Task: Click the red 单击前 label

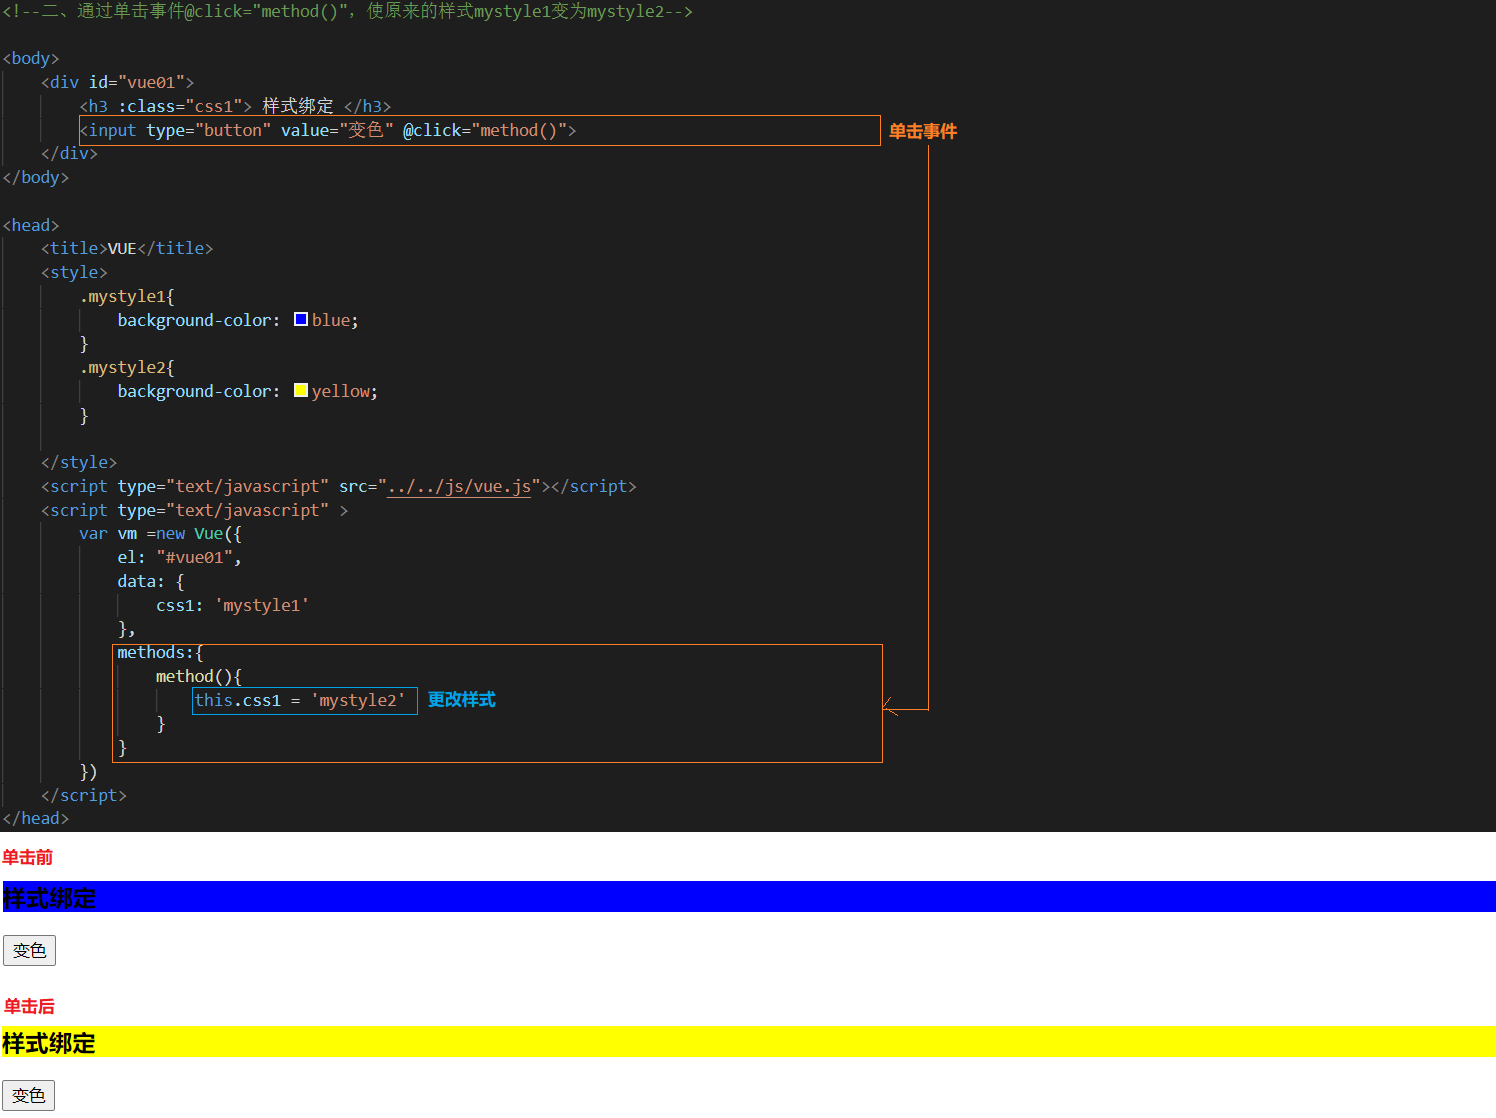Action: 28,857
